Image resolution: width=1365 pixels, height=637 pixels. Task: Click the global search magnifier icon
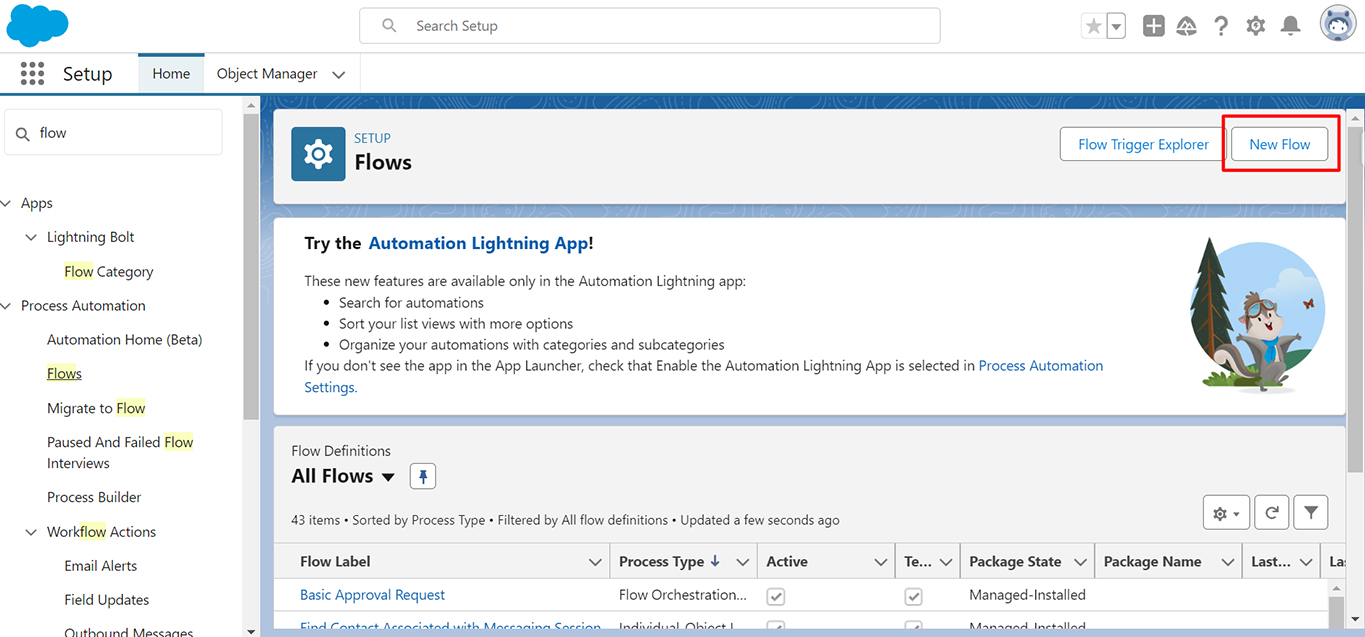(390, 26)
